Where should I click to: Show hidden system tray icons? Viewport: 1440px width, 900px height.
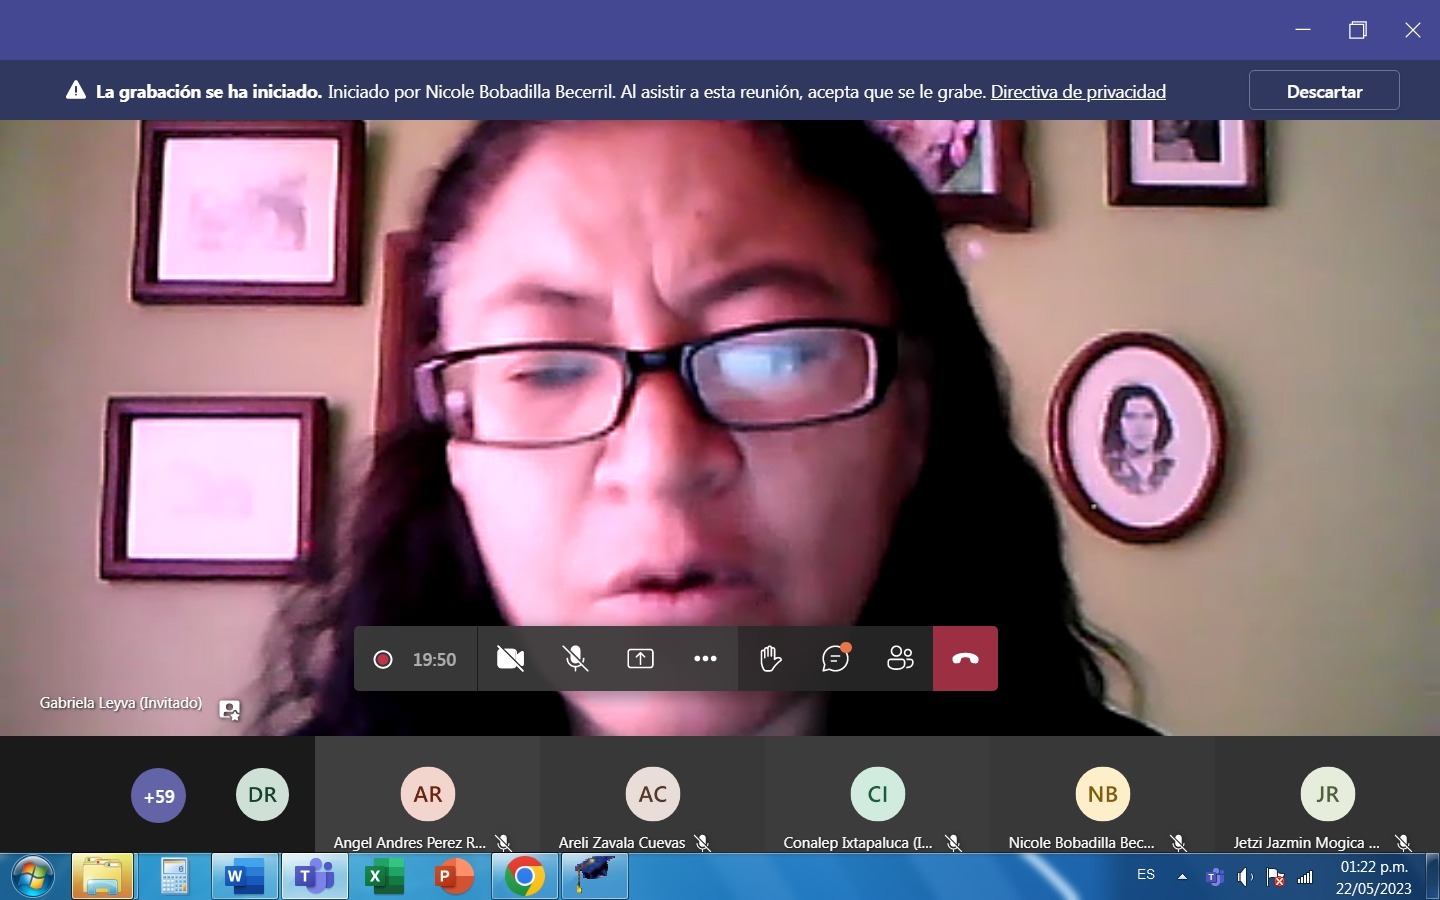point(1183,877)
